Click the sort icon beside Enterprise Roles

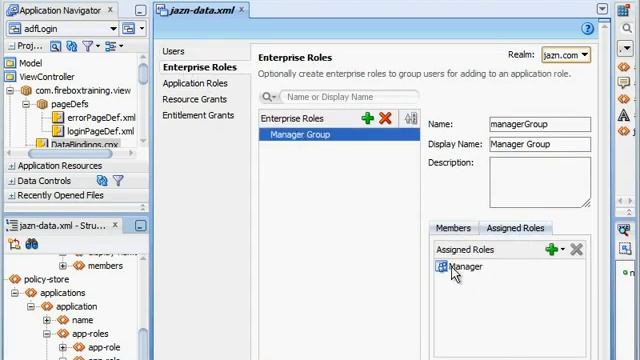point(411,118)
